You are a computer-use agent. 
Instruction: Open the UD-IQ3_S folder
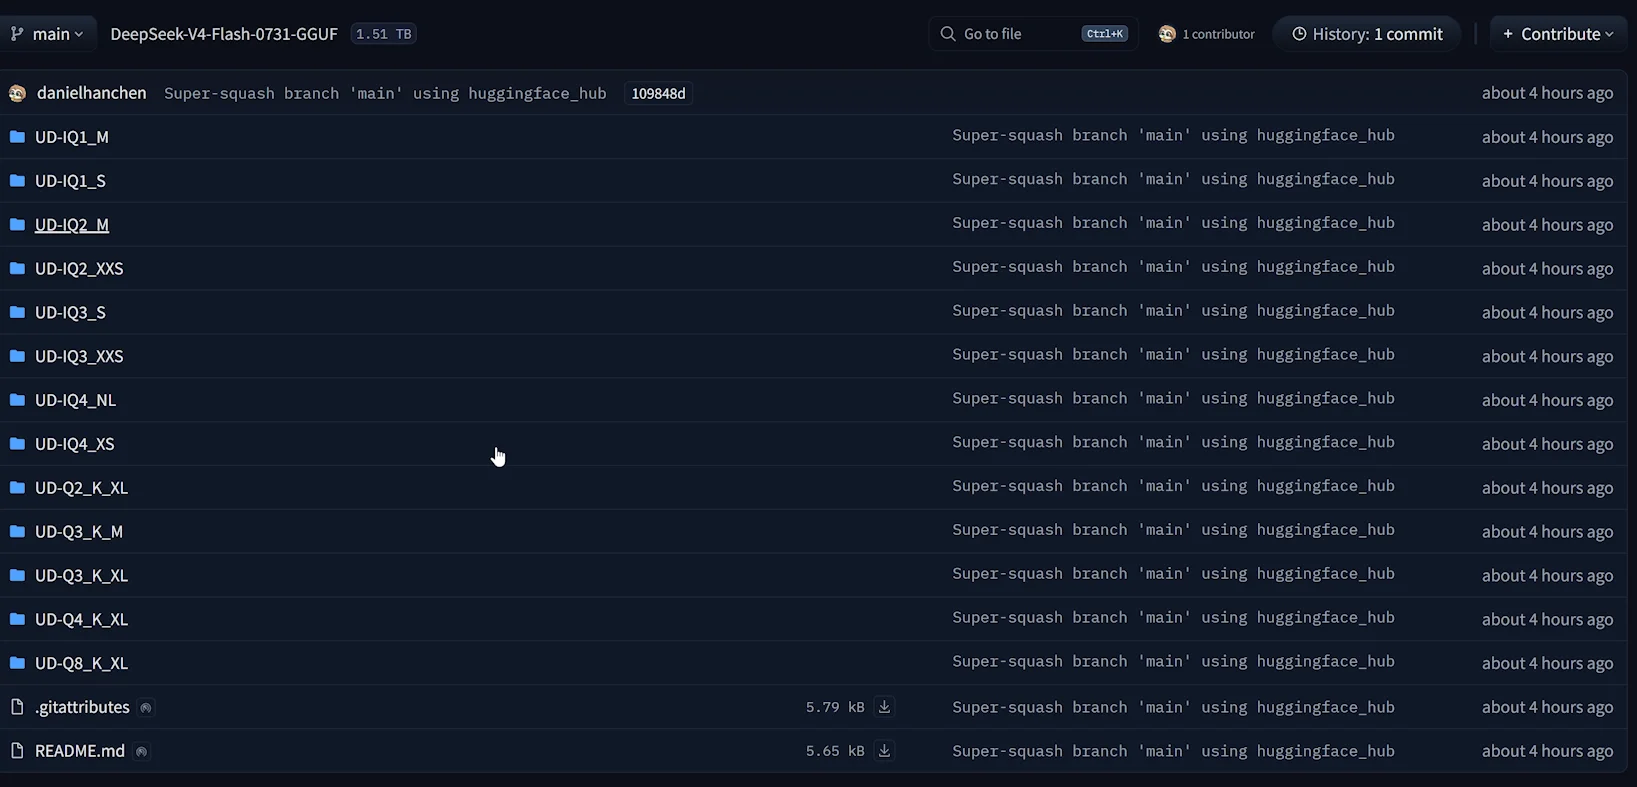point(70,313)
